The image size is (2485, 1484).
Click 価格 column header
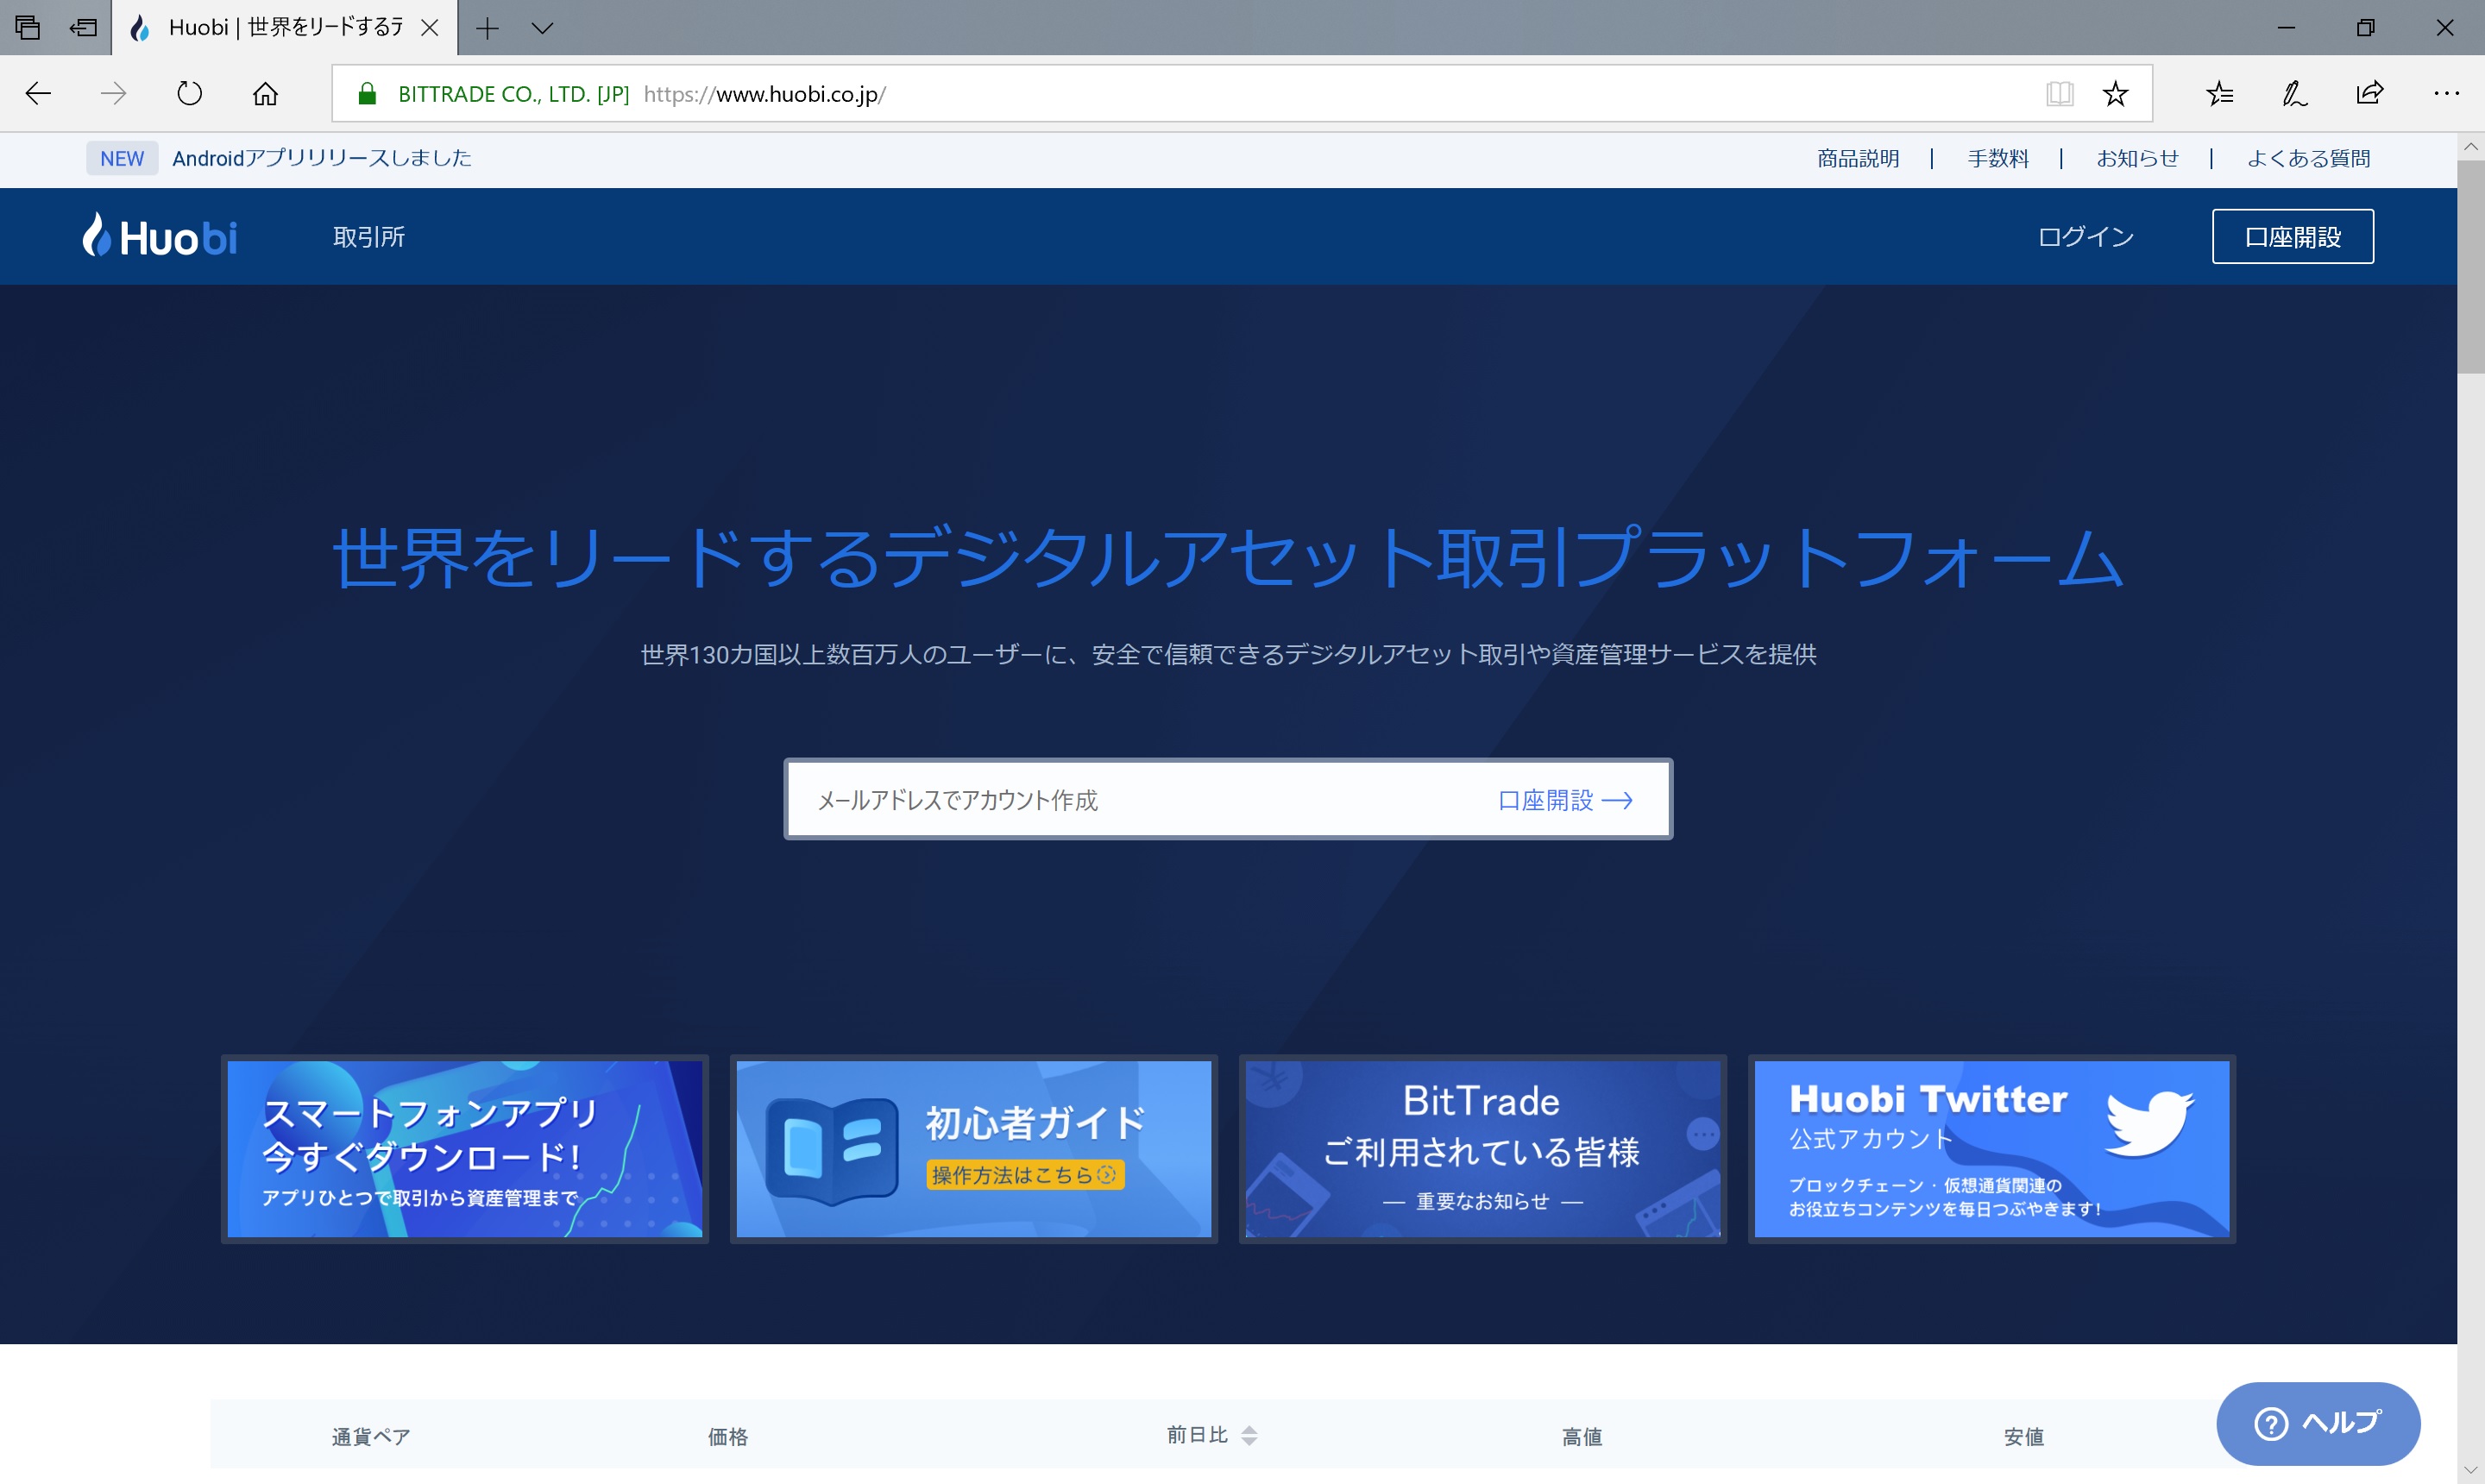pyautogui.click(x=727, y=1437)
